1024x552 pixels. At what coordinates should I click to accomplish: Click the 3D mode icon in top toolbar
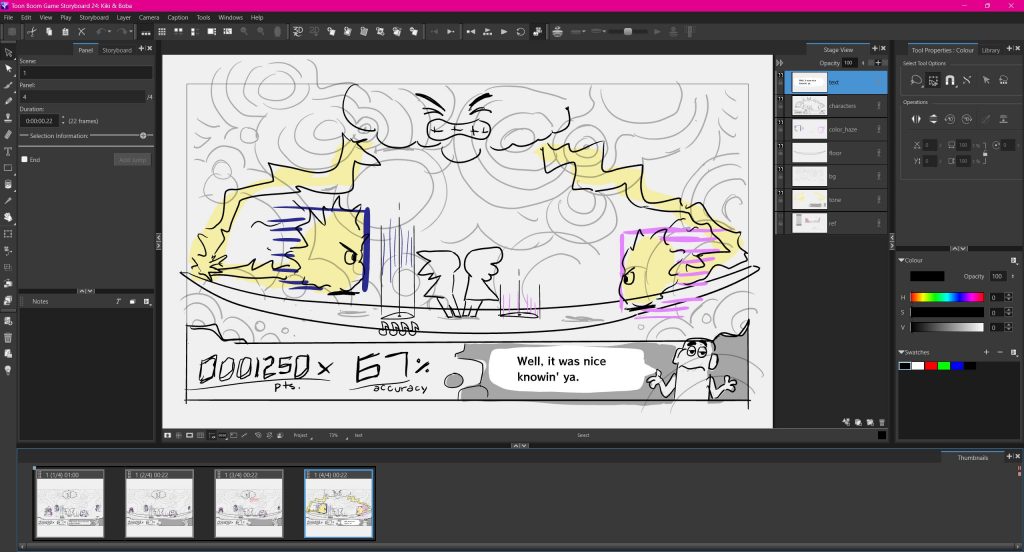(298, 31)
